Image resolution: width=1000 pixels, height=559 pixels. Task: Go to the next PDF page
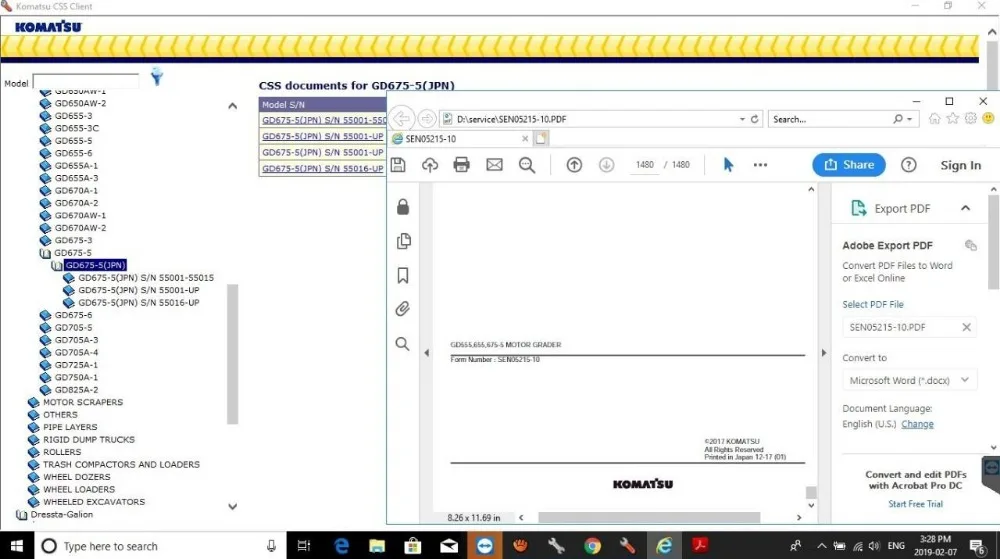(607, 165)
